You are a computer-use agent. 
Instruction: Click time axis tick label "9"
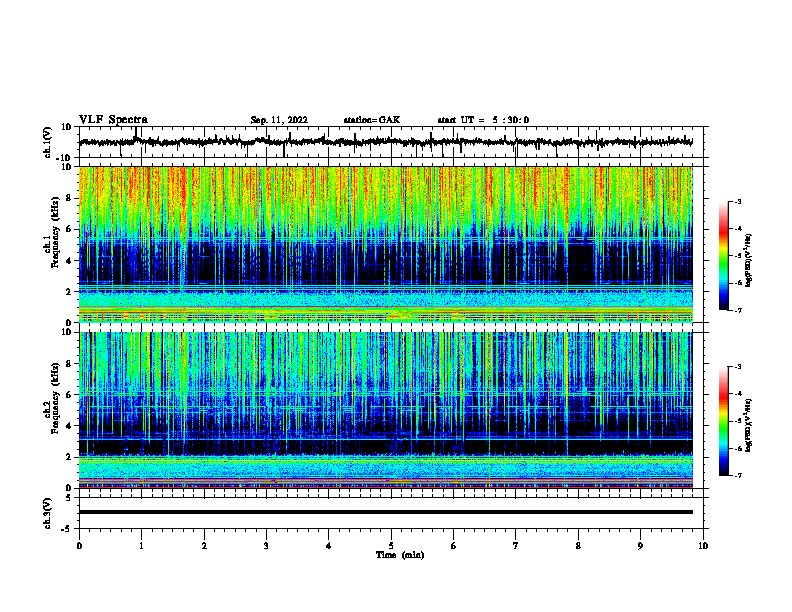pyautogui.click(x=640, y=546)
